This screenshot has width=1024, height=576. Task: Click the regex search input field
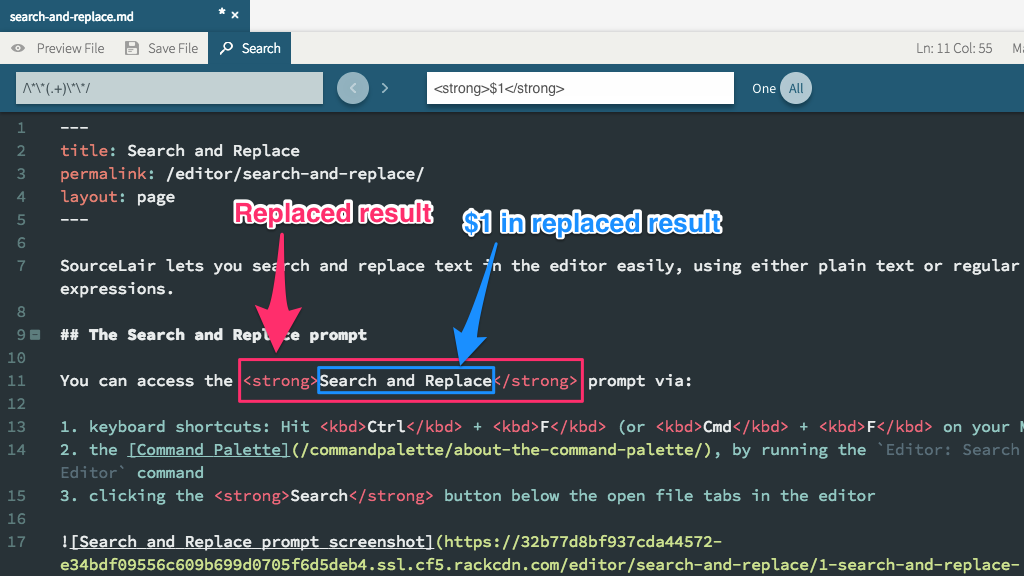click(x=168, y=88)
